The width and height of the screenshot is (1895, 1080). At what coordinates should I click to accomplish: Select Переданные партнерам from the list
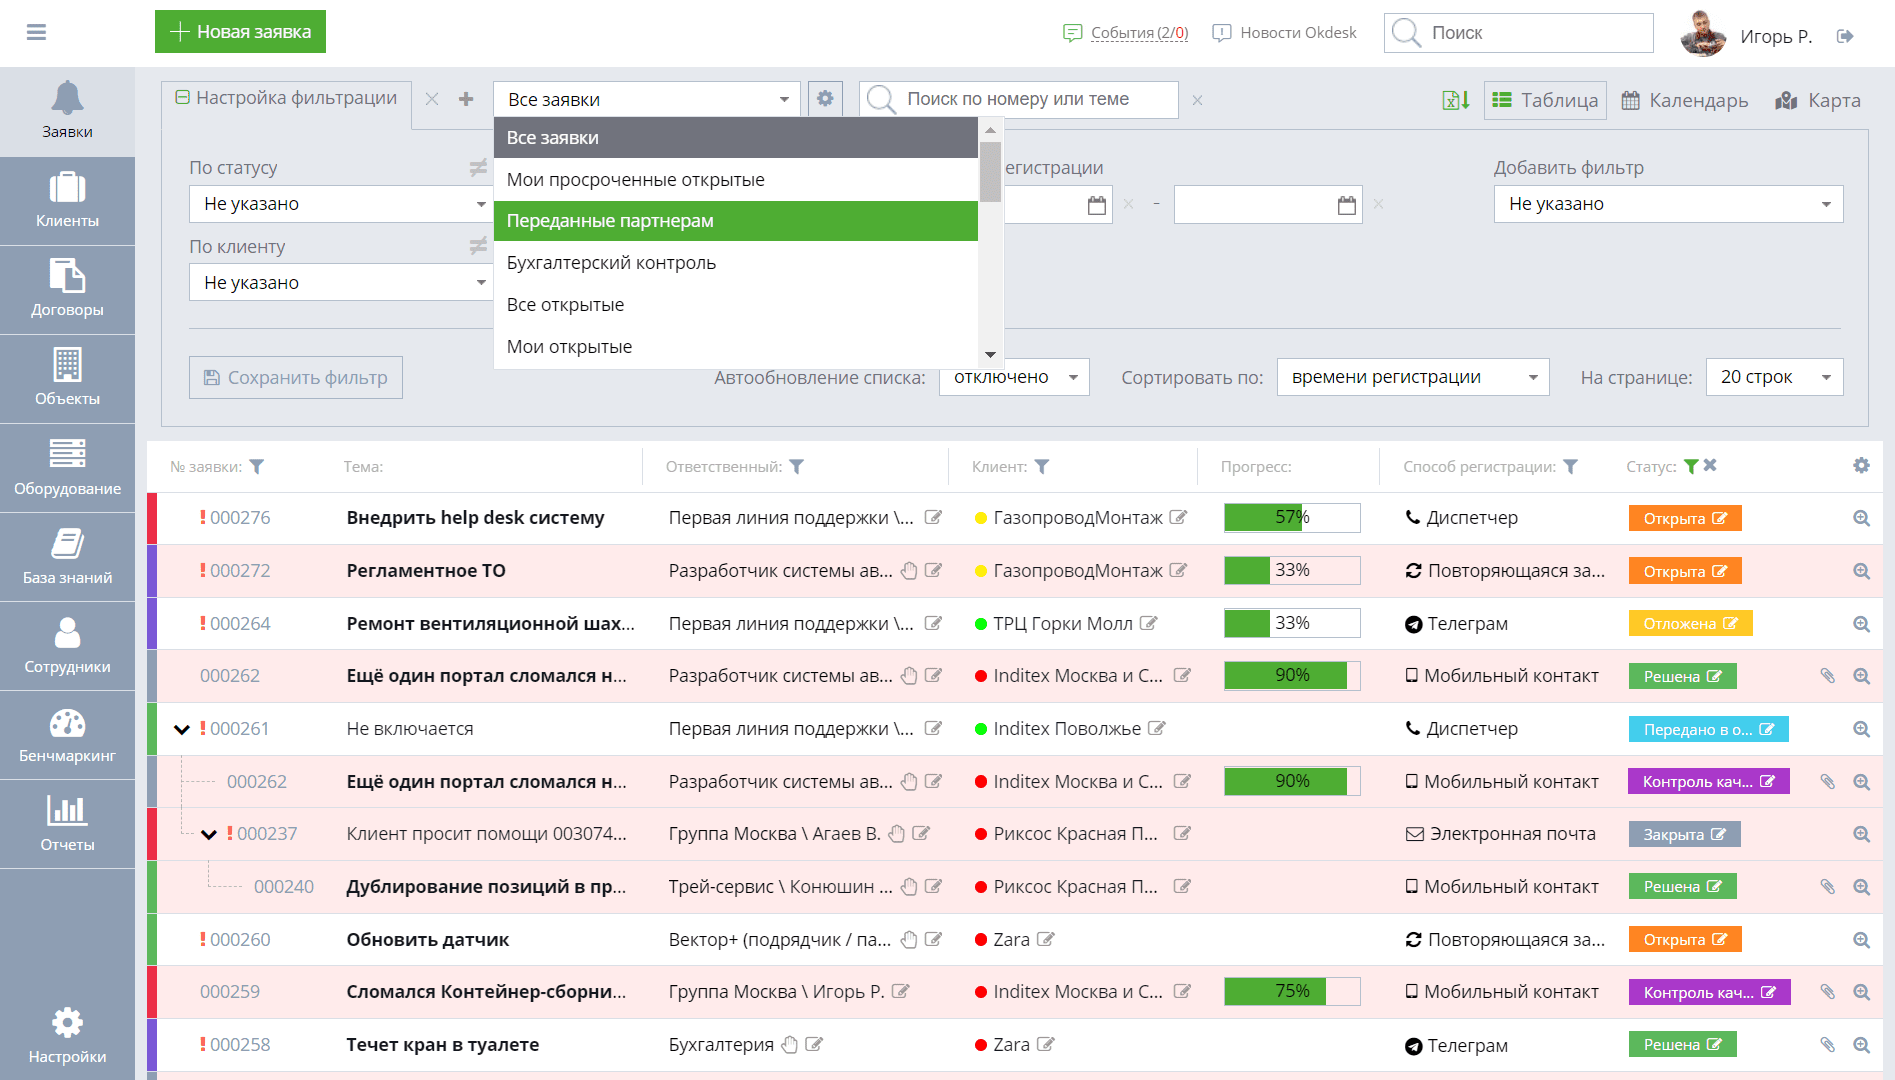pos(735,221)
